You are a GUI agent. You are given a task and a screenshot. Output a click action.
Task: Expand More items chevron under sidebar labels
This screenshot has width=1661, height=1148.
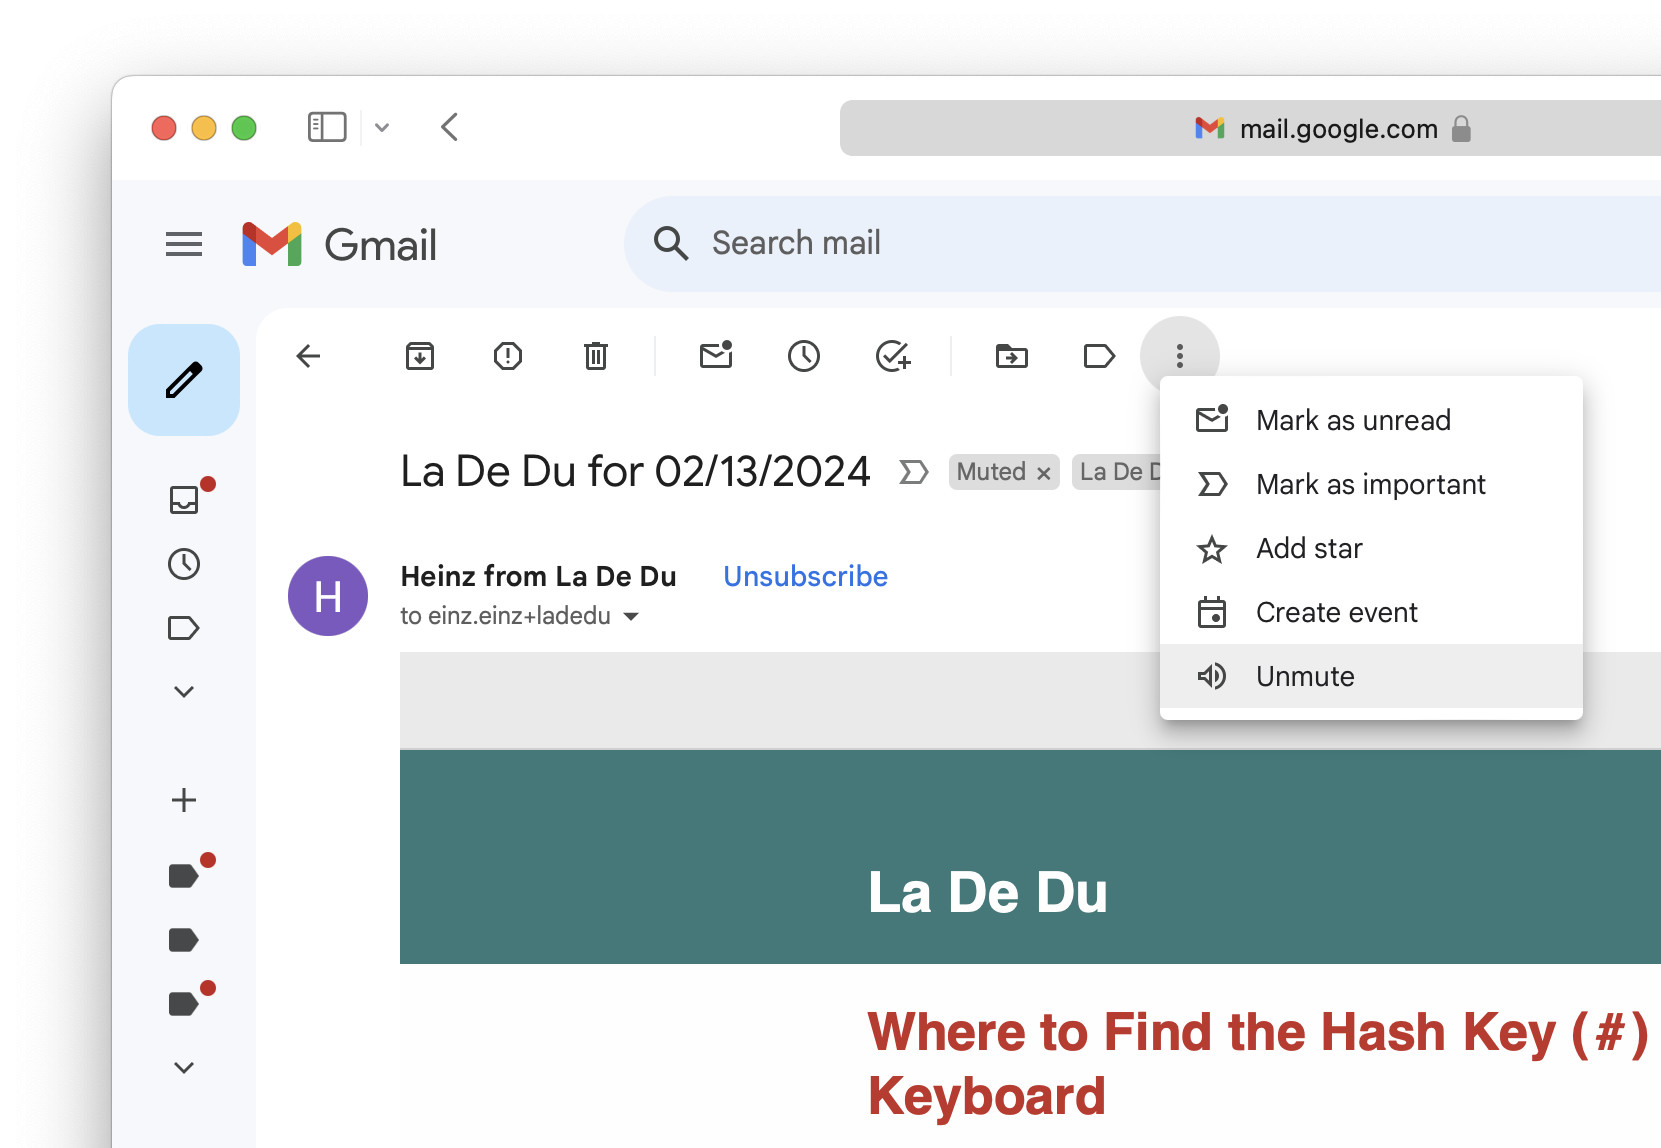pos(184,692)
